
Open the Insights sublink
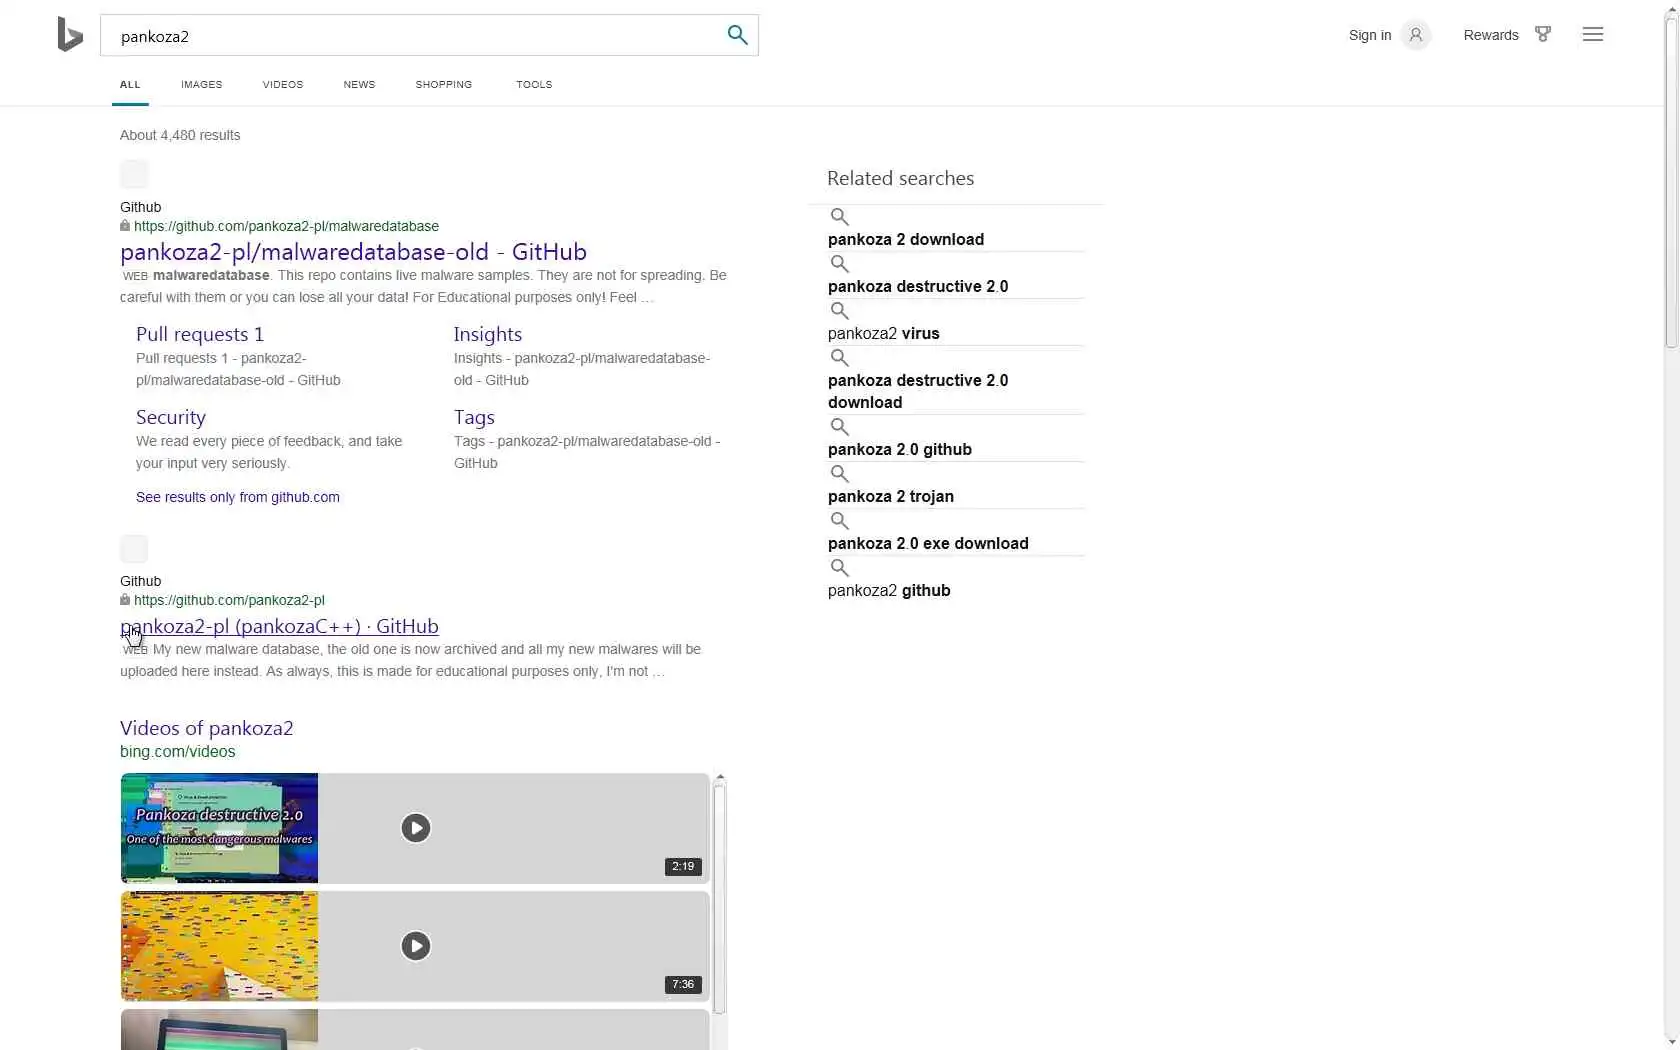(487, 334)
